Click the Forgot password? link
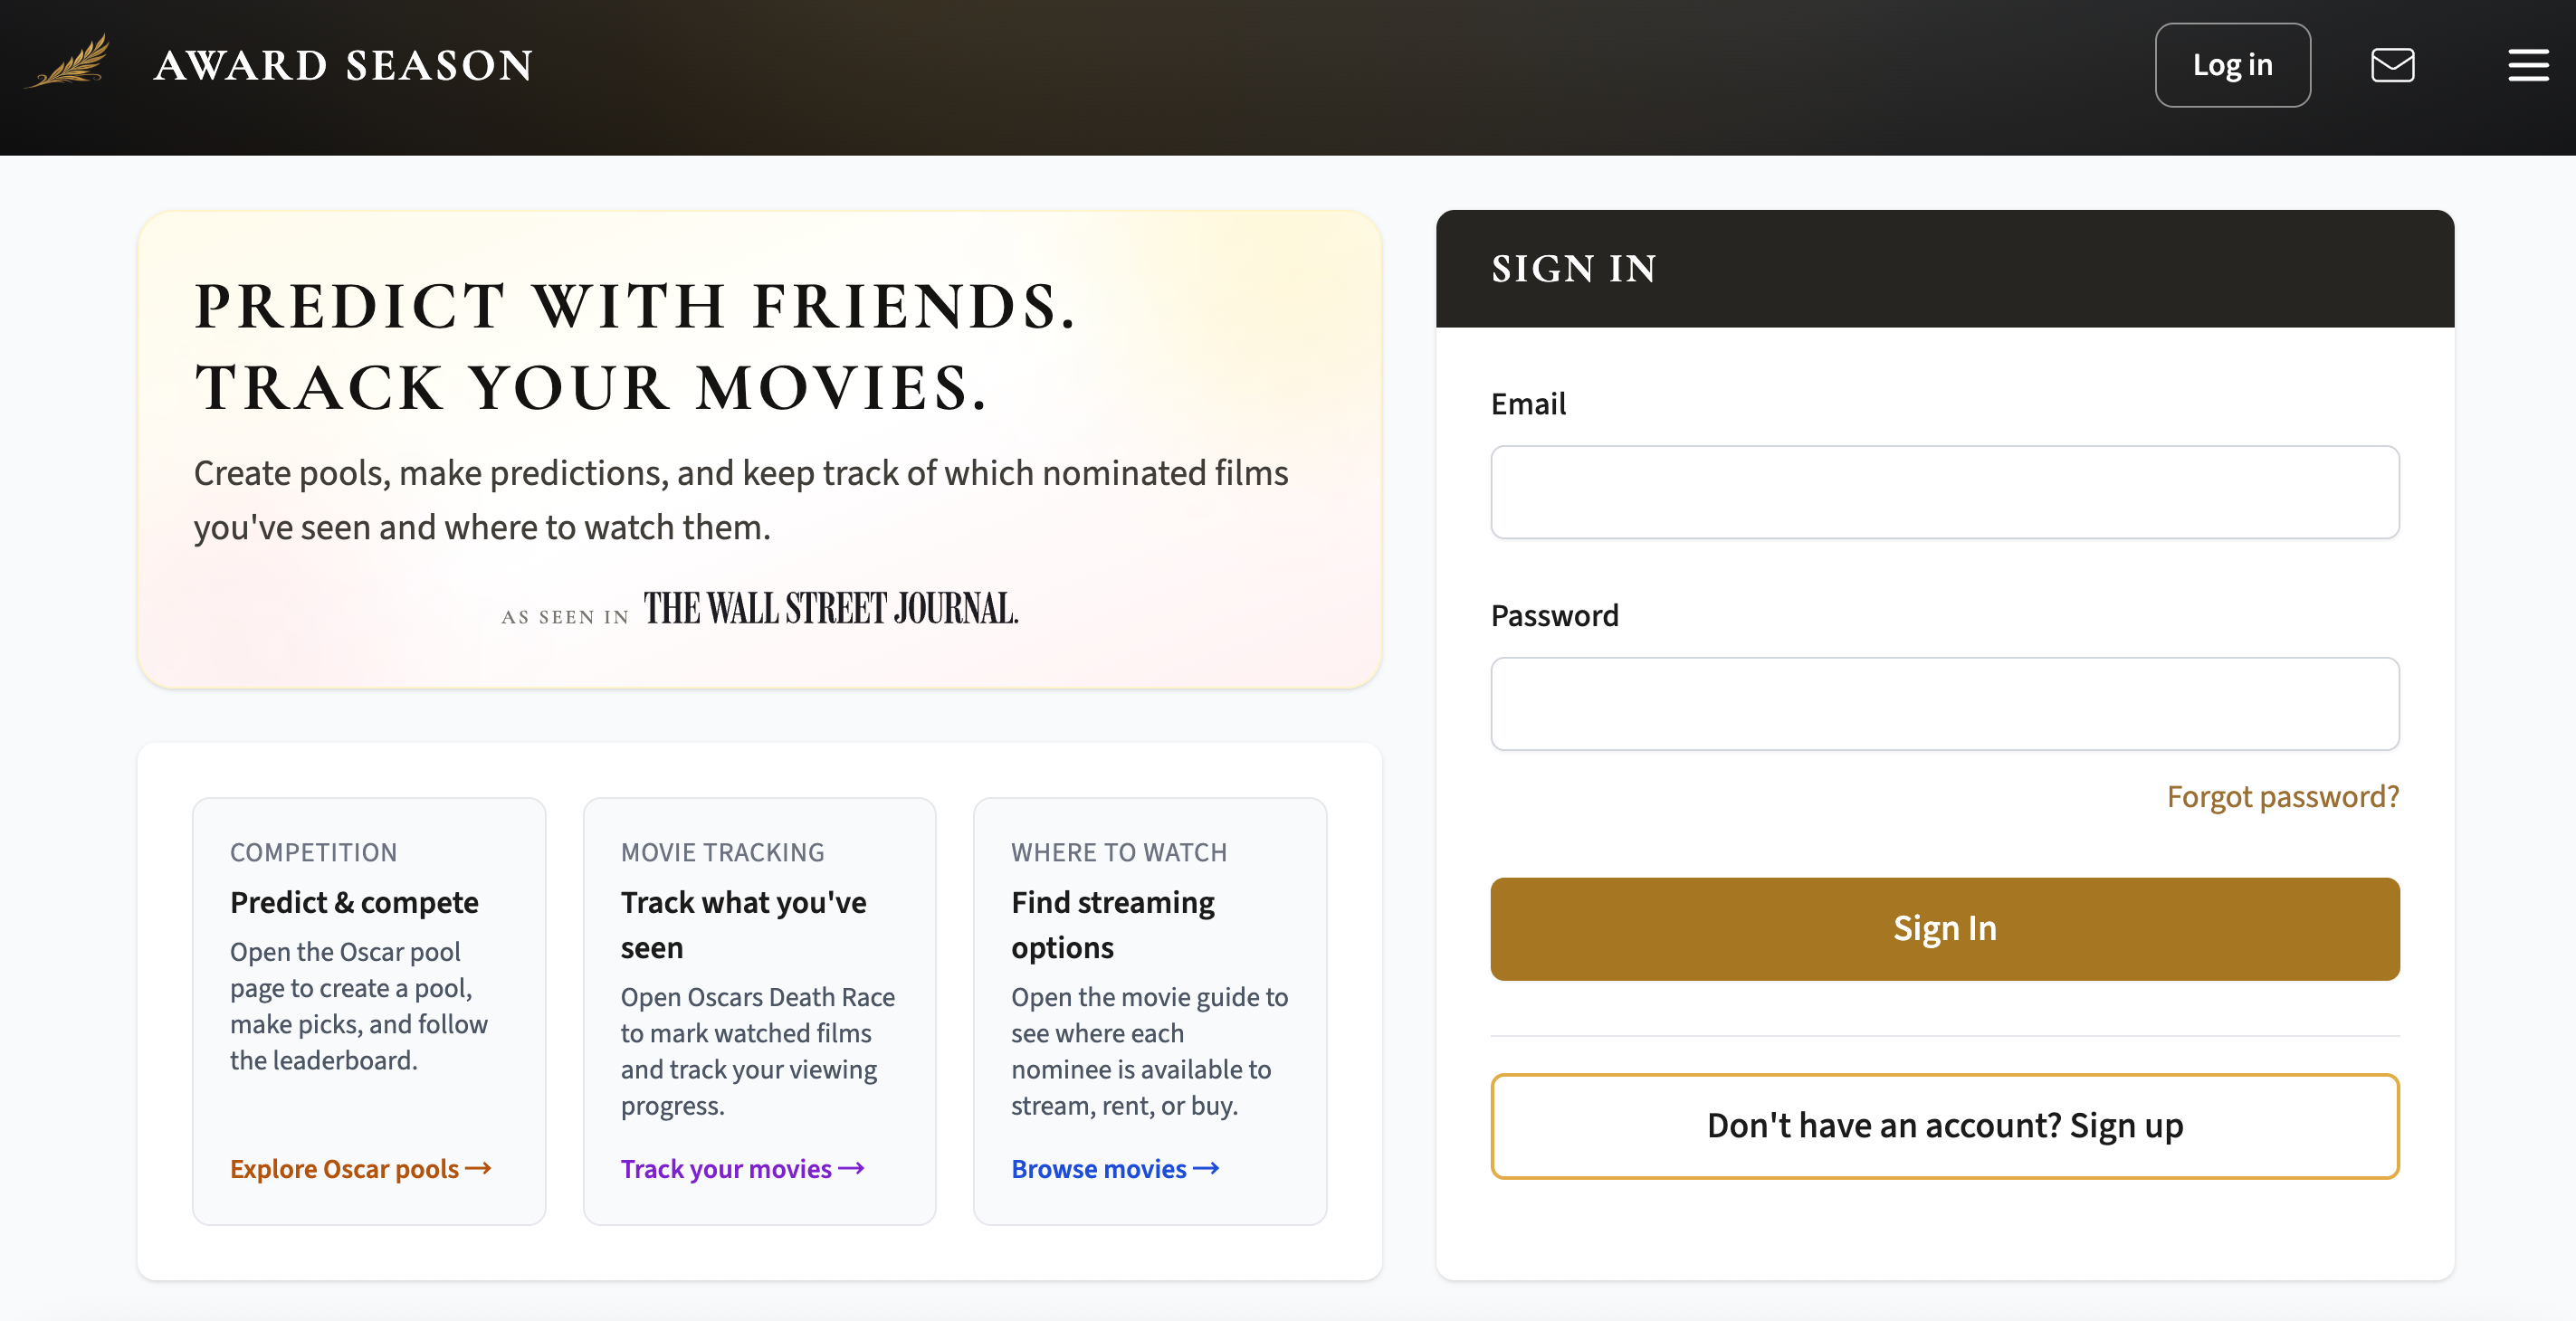This screenshot has width=2576, height=1321. 2282,796
